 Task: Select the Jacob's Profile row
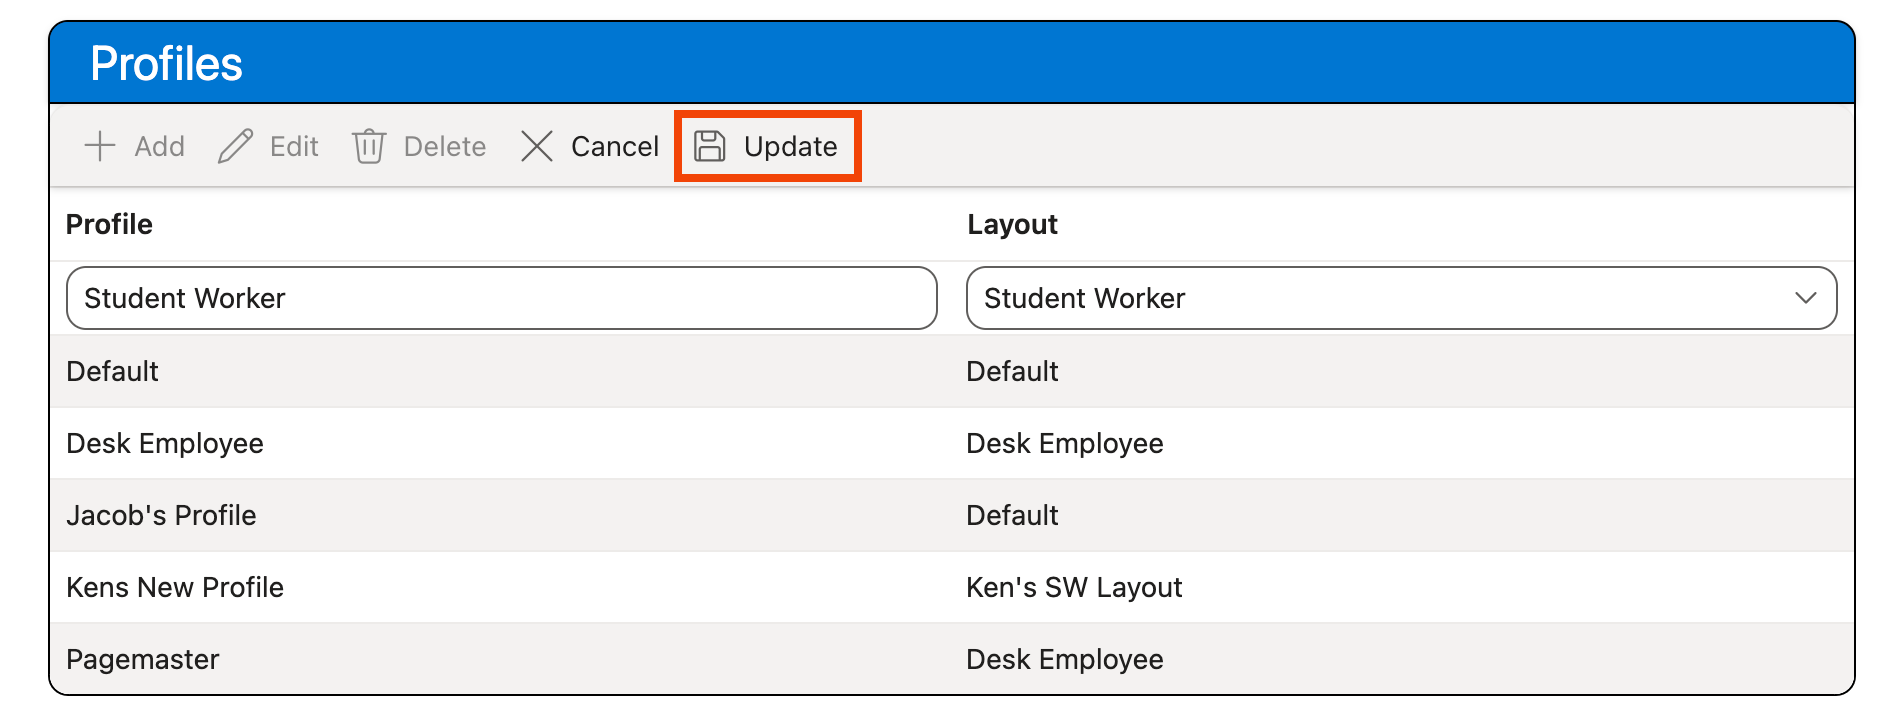tap(161, 515)
